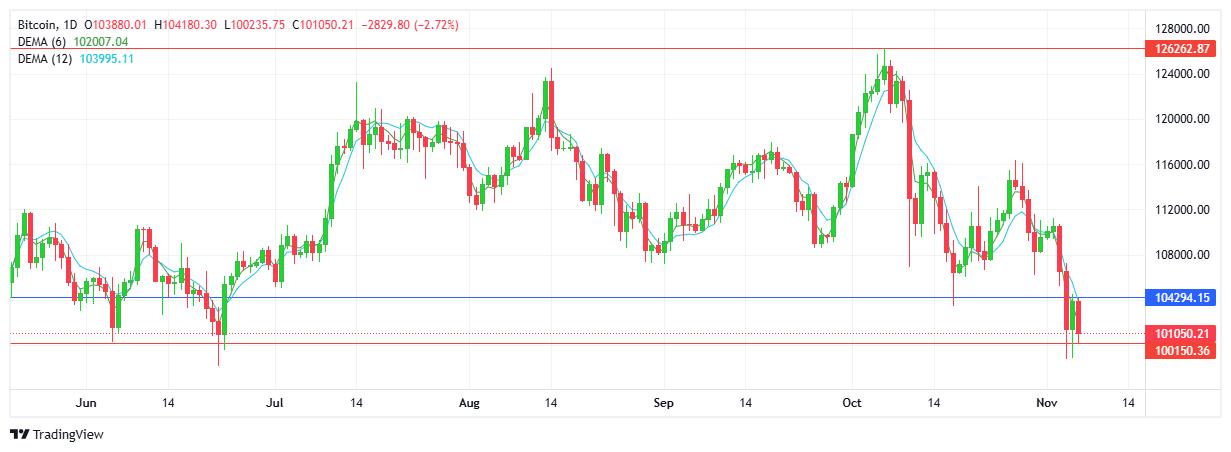1231x452 pixels.
Task: Click the Jun label on time axis
Action: point(86,403)
